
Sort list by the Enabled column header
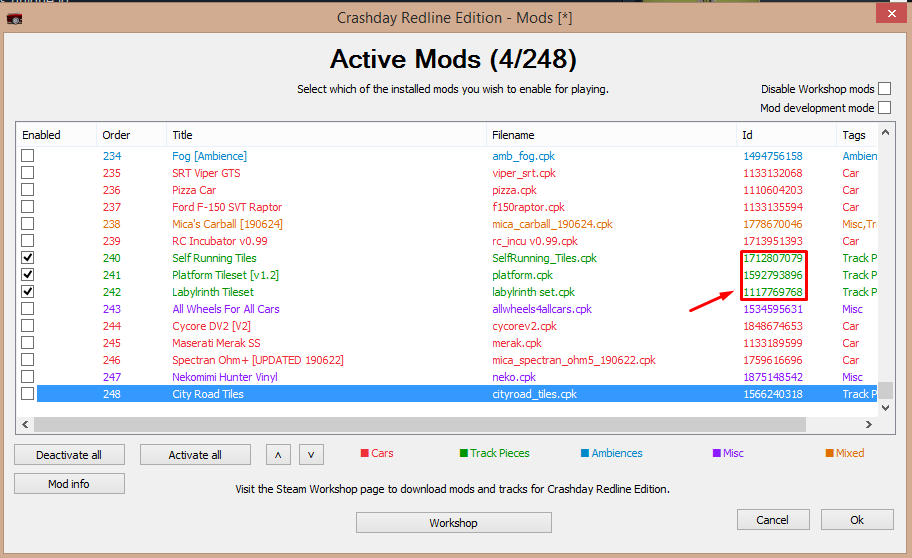tap(56, 135)
